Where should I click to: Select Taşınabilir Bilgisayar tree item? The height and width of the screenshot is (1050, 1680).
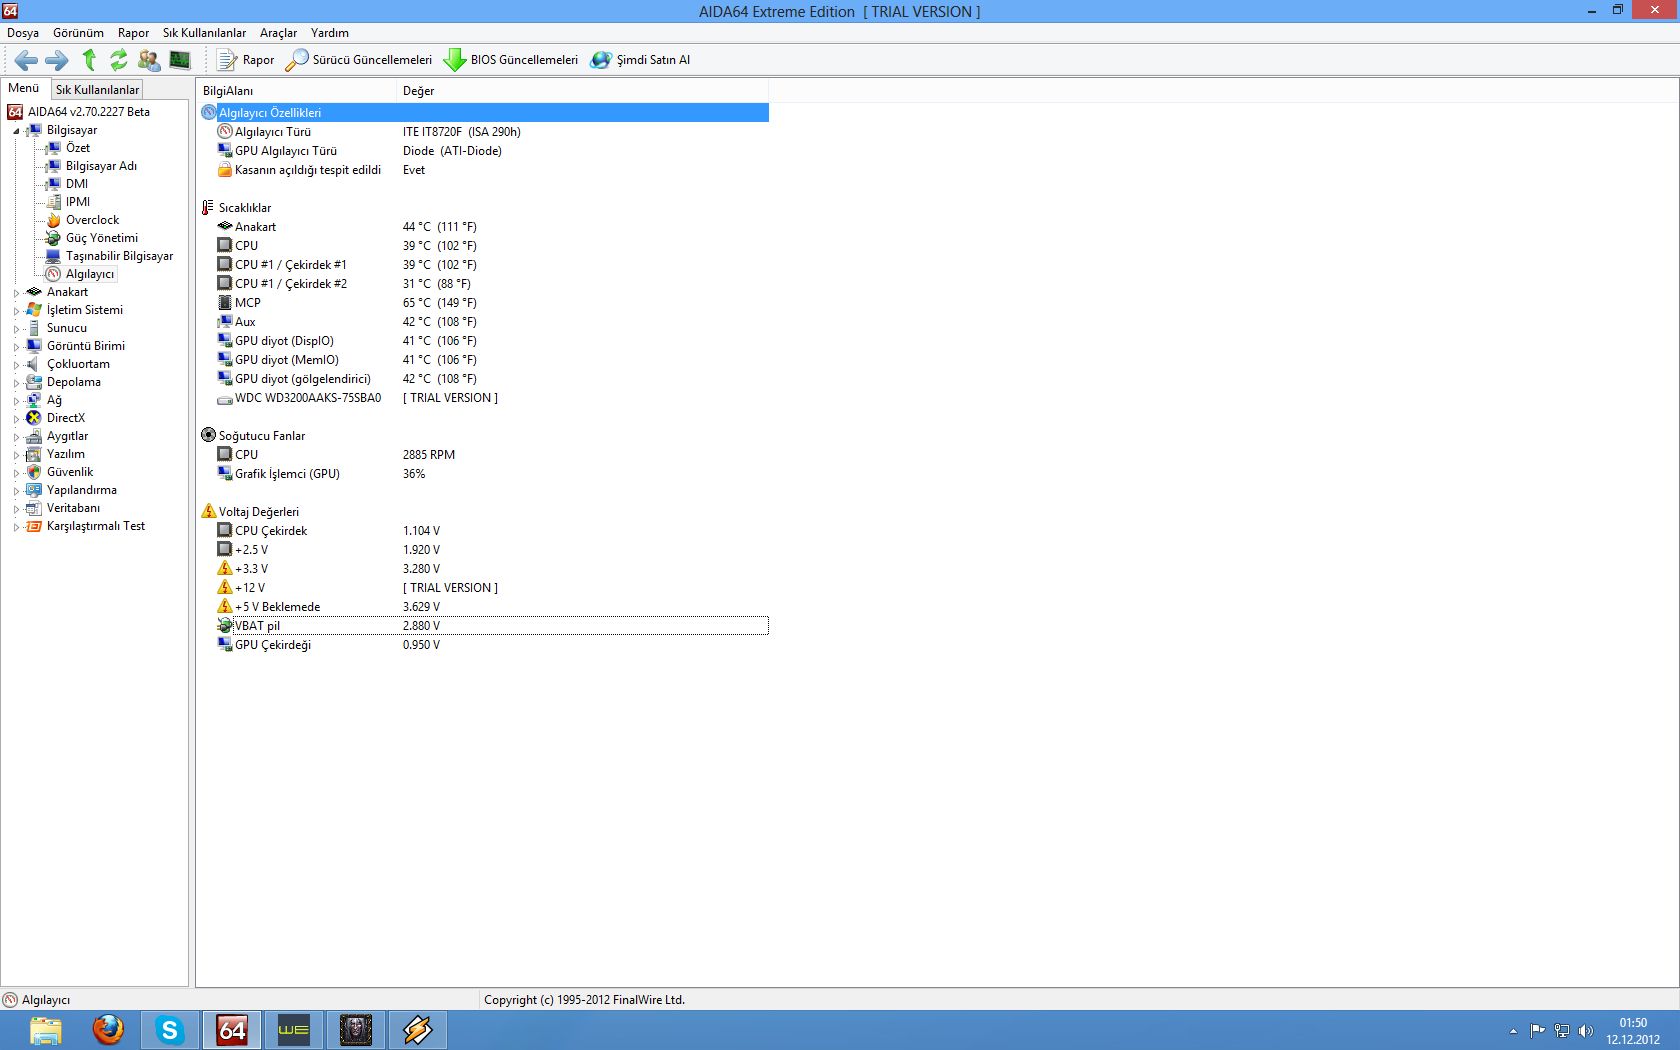pyautogui.click(x=119, y=256)
